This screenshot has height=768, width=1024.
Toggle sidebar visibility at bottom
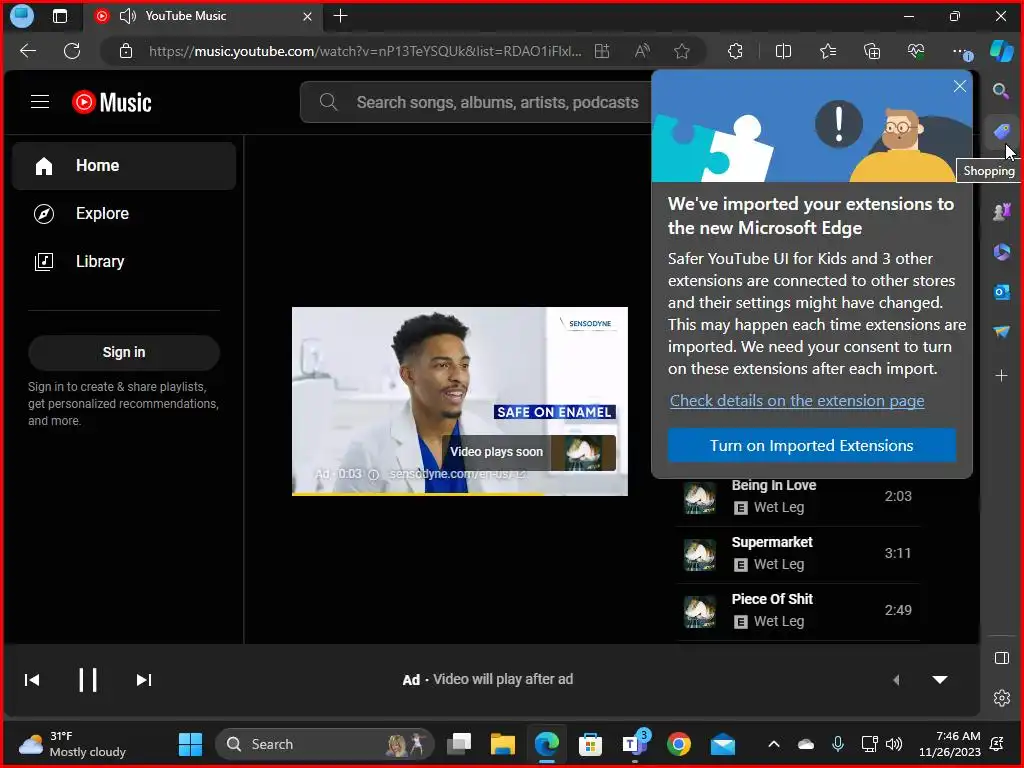tap(1001, 658)
